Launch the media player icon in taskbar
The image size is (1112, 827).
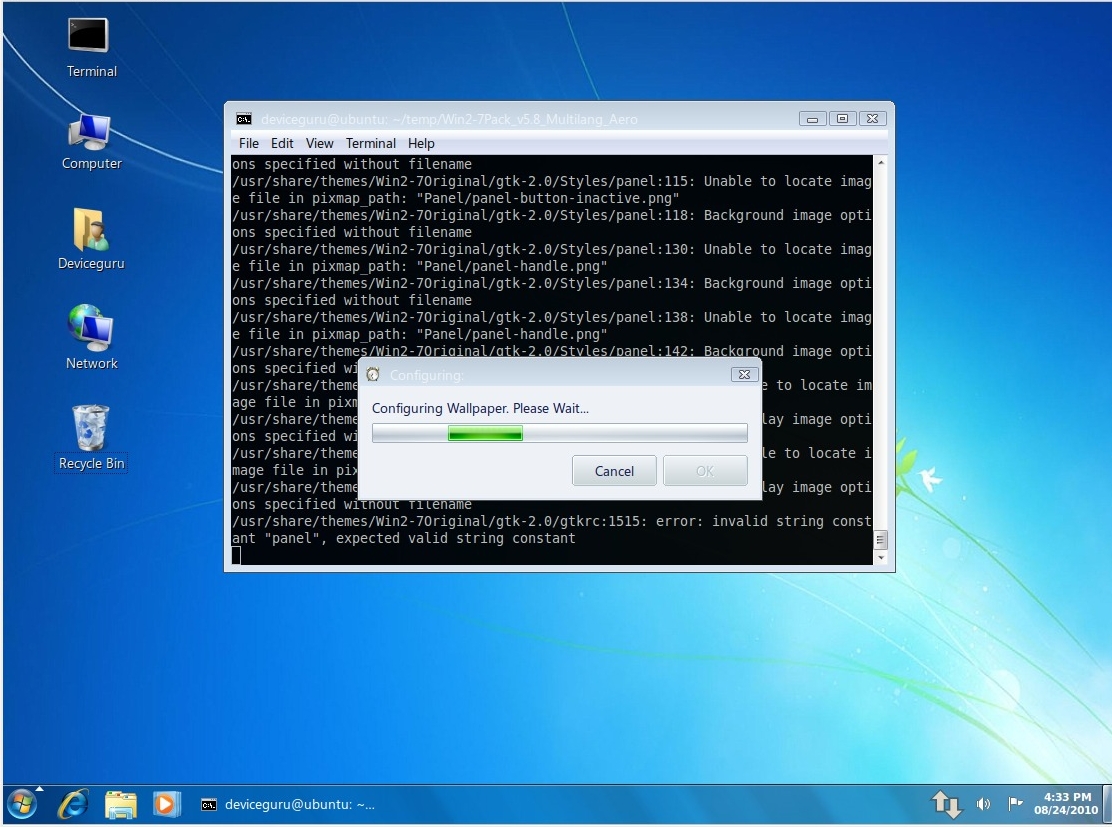pos(166,804)
